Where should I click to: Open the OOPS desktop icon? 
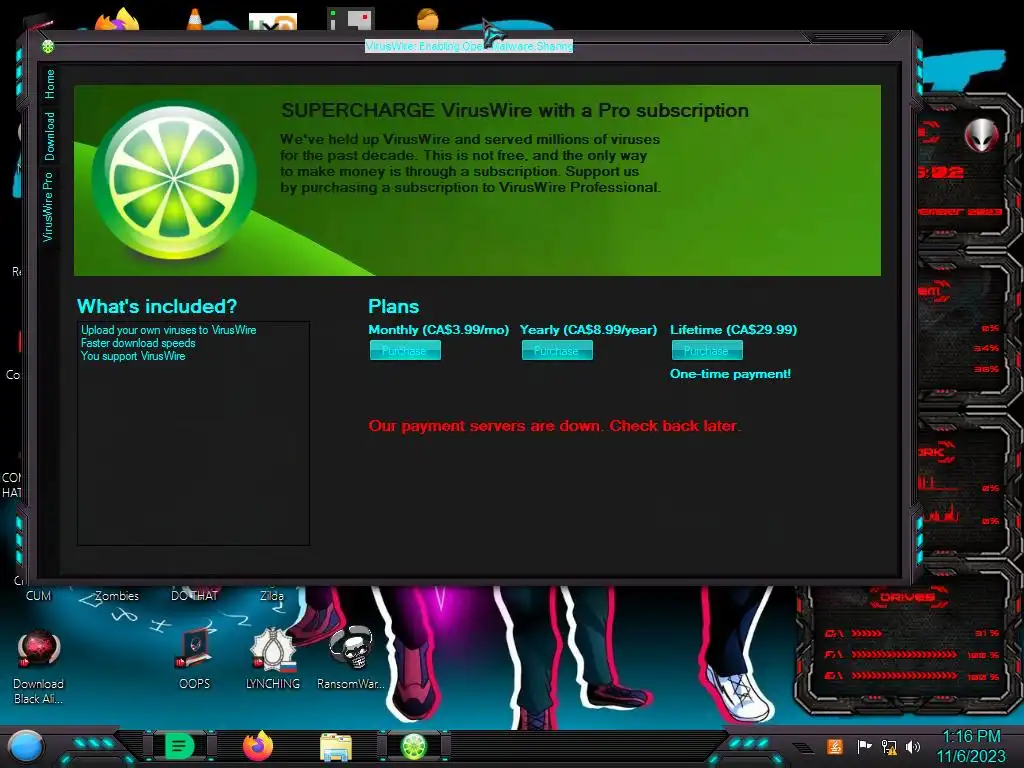(194, 658)
